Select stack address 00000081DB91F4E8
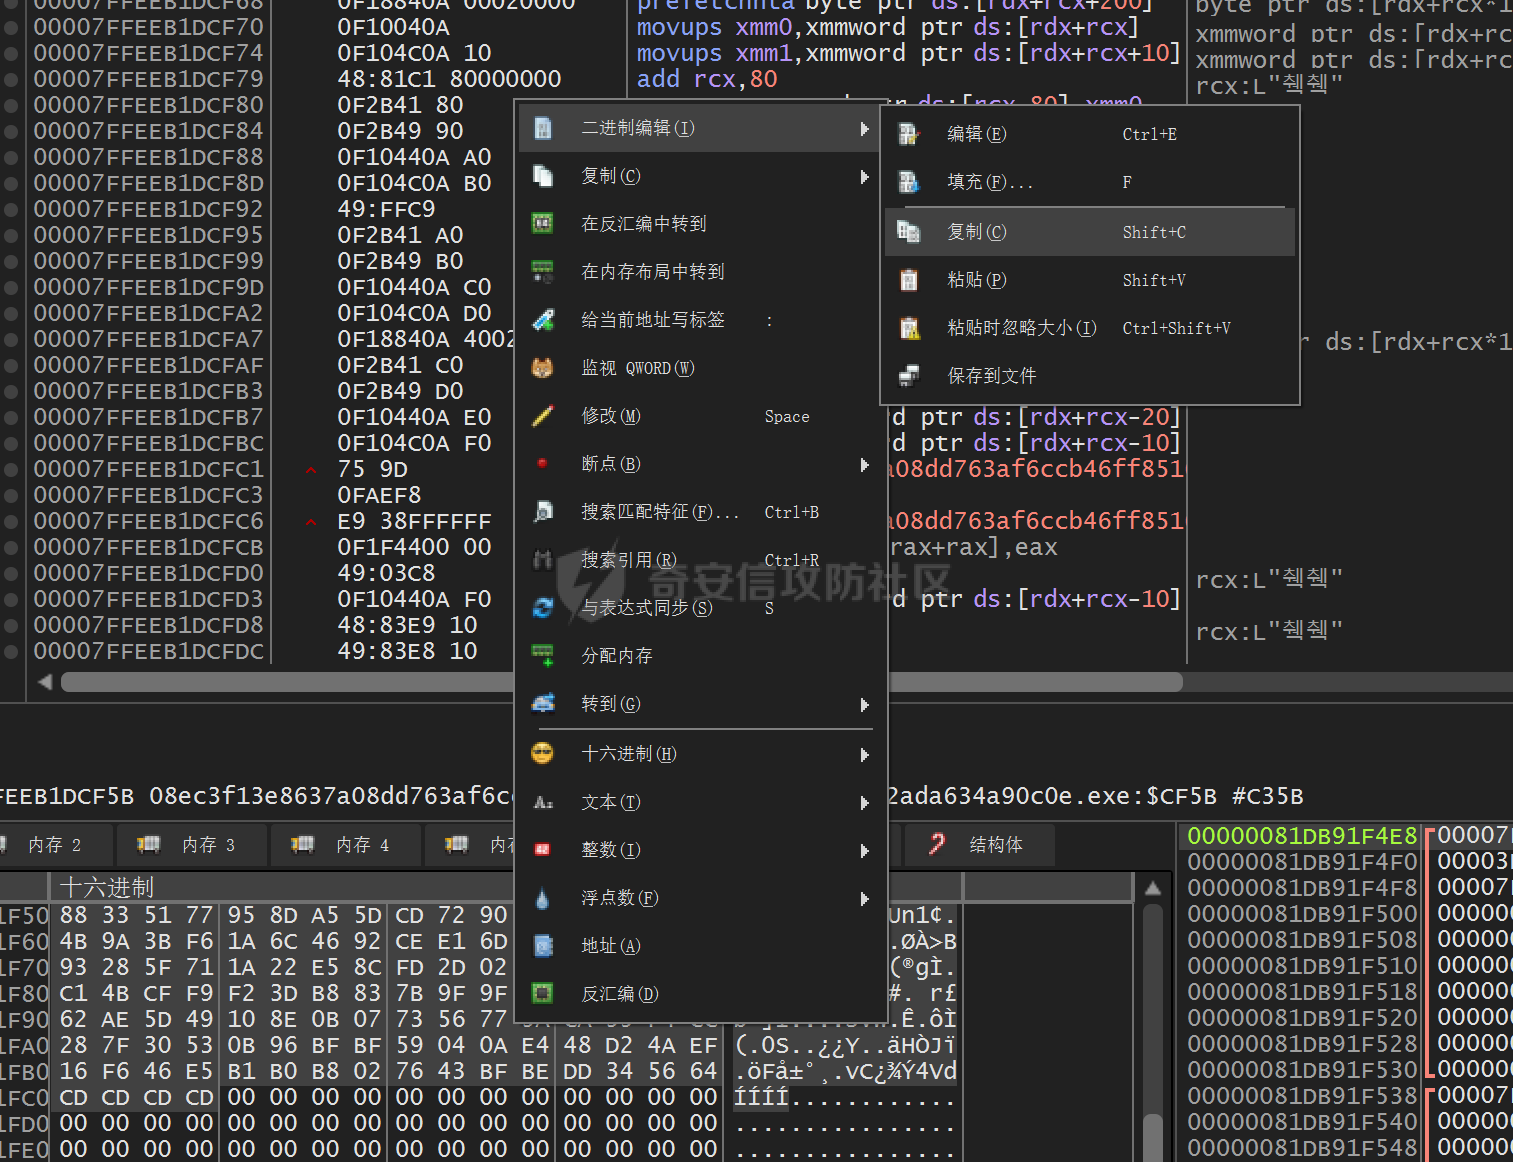Image resolution: width=1513 pixels, height=1162 pixels. (x=1302, y=836)
